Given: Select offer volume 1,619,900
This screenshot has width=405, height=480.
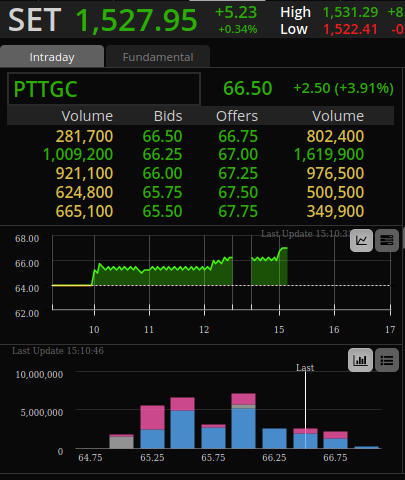Looking at the screenshot, I should click(x=329, y=154).
